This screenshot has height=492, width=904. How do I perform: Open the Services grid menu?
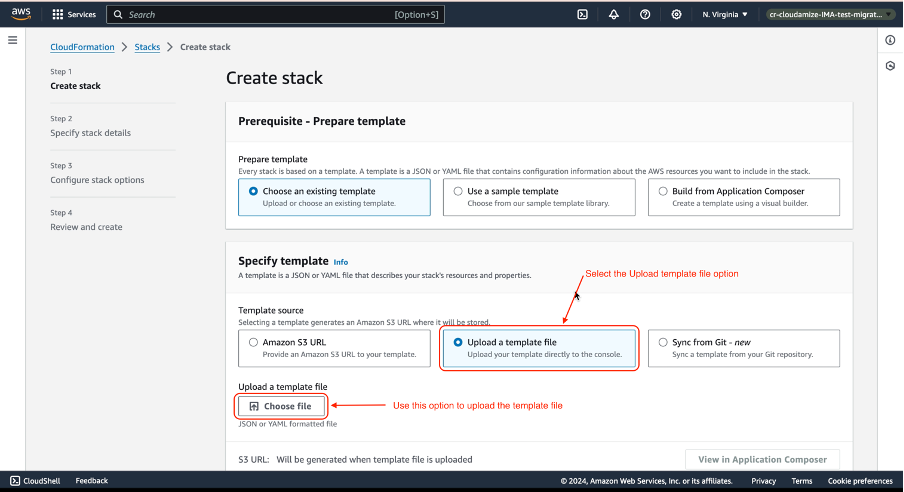click(x=74, y=15)
